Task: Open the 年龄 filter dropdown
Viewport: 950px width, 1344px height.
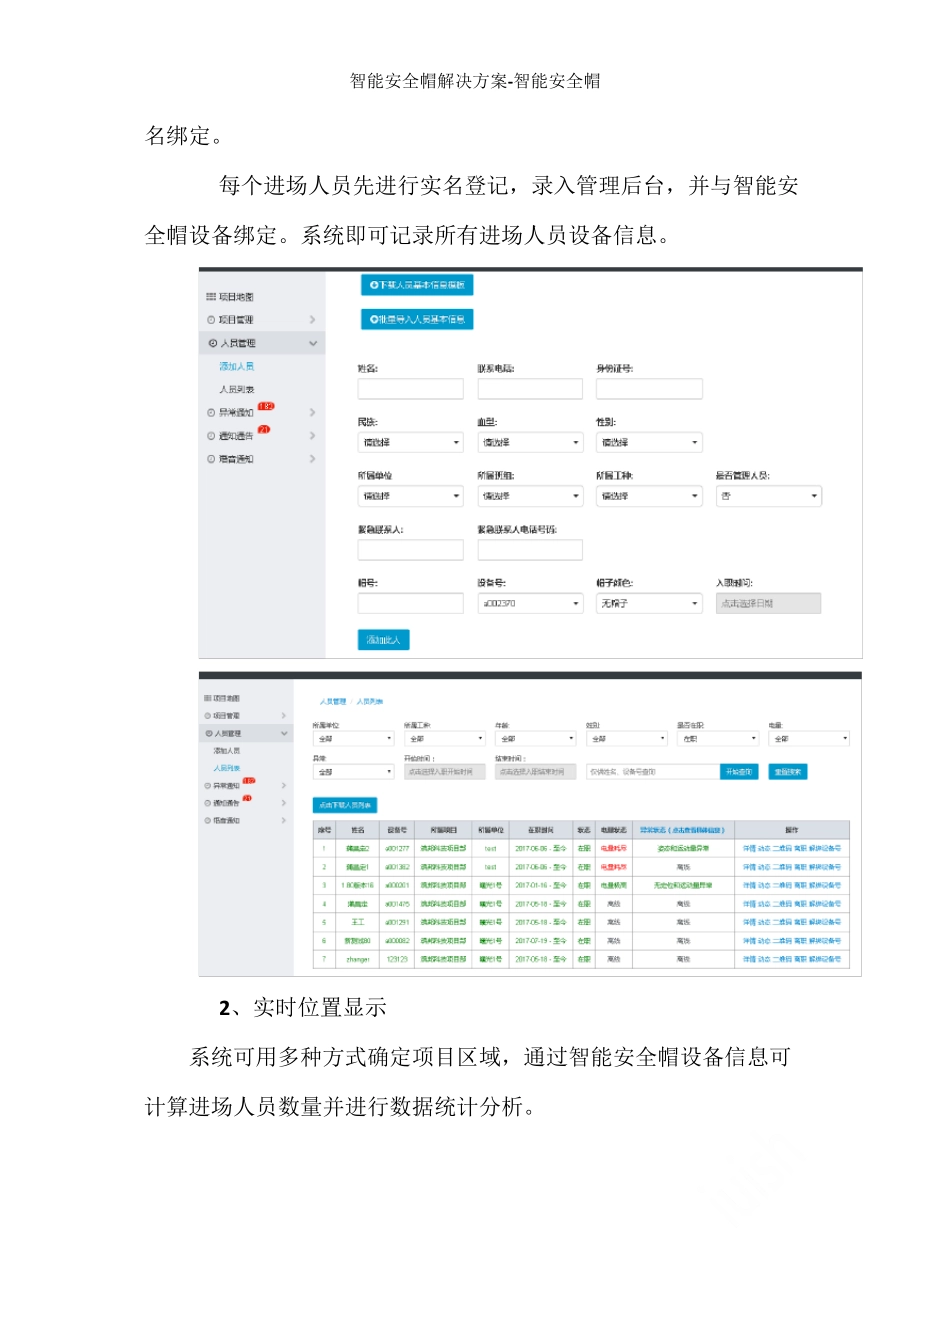Action: (536, 739)
